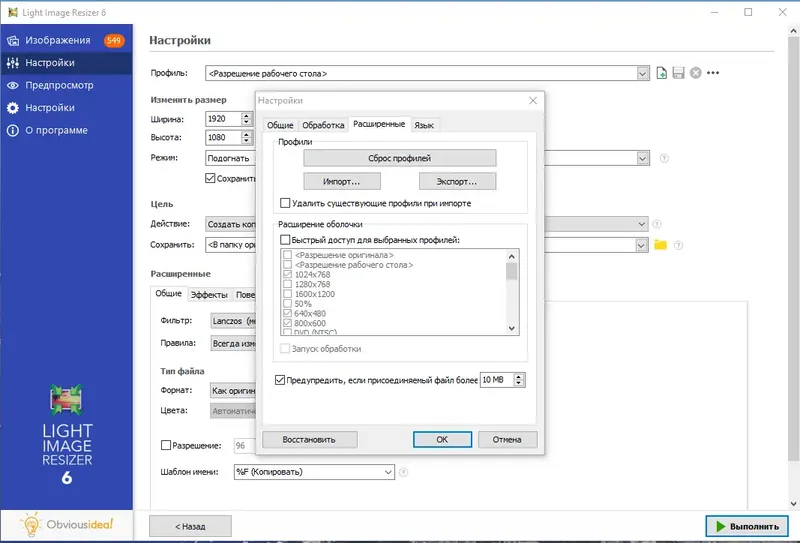Click the Экспорт... button
This screenshot has width=800, height=543.
tap(457, 182)
